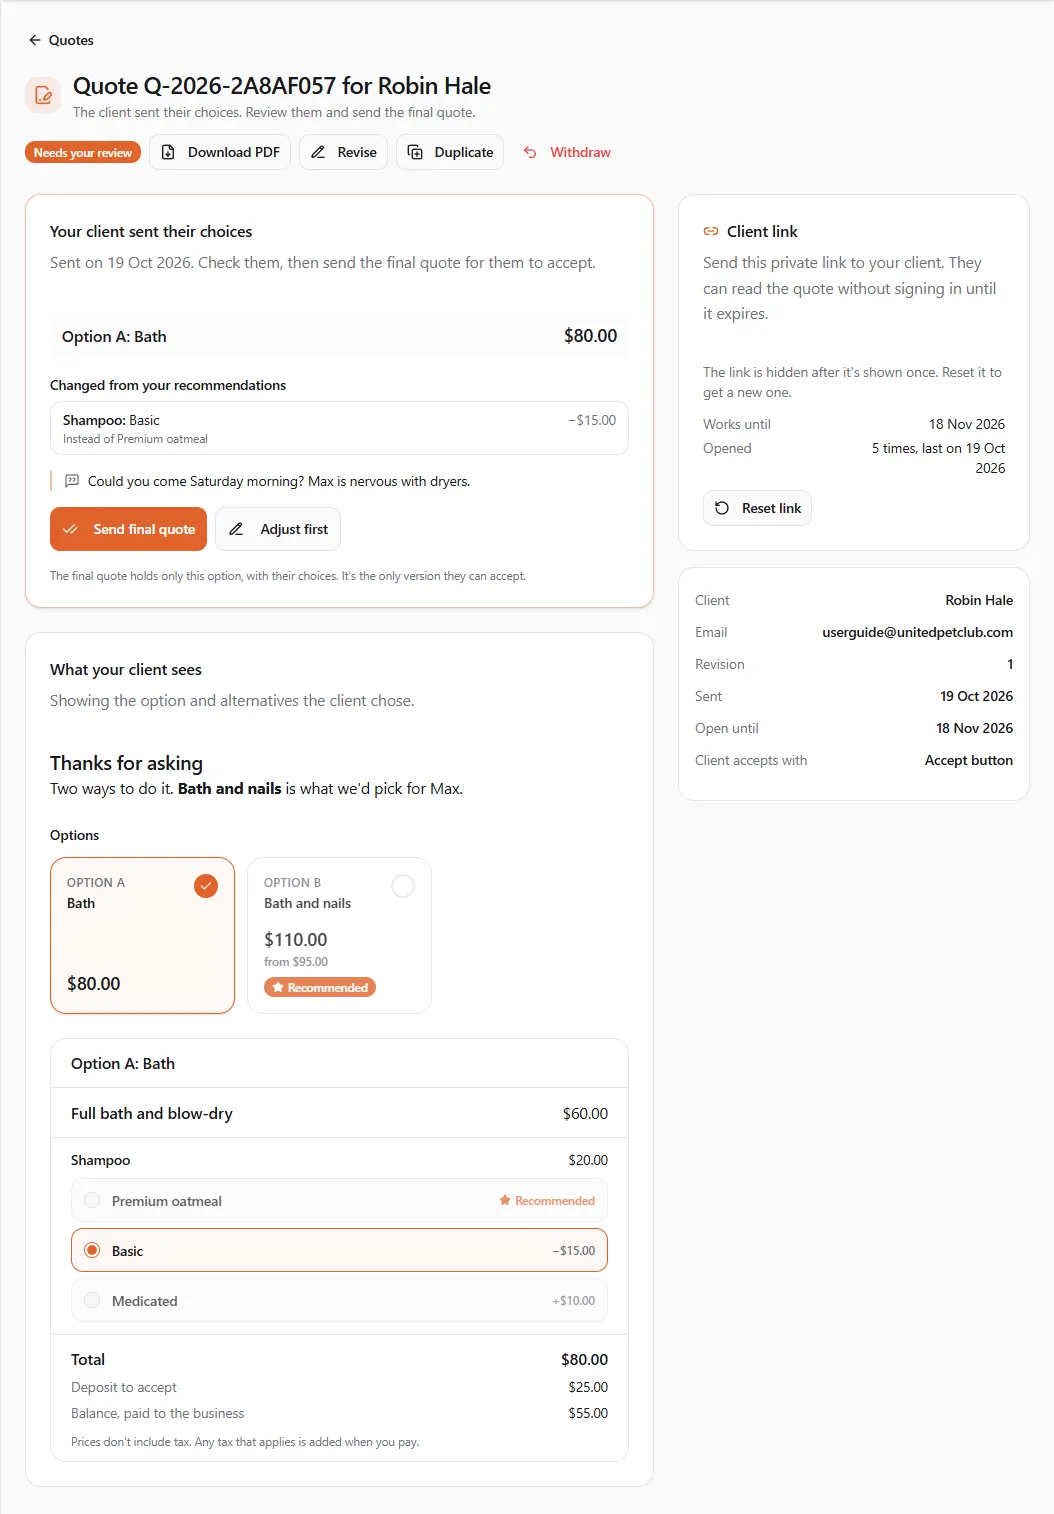Screen dimensions: 1054x1514
Task: Choose Adjust first button
Action: pos(278,529)
